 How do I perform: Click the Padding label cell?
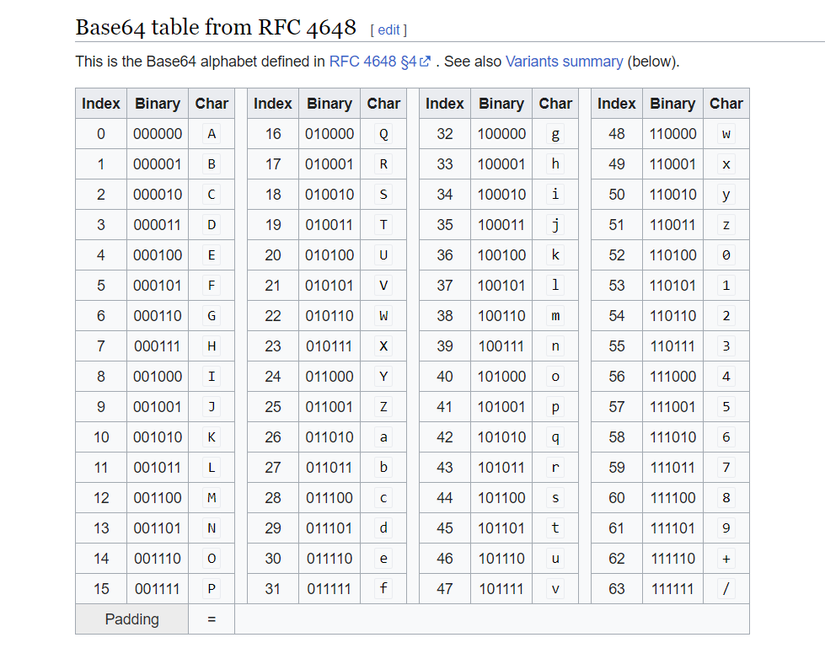coord(132,619)
